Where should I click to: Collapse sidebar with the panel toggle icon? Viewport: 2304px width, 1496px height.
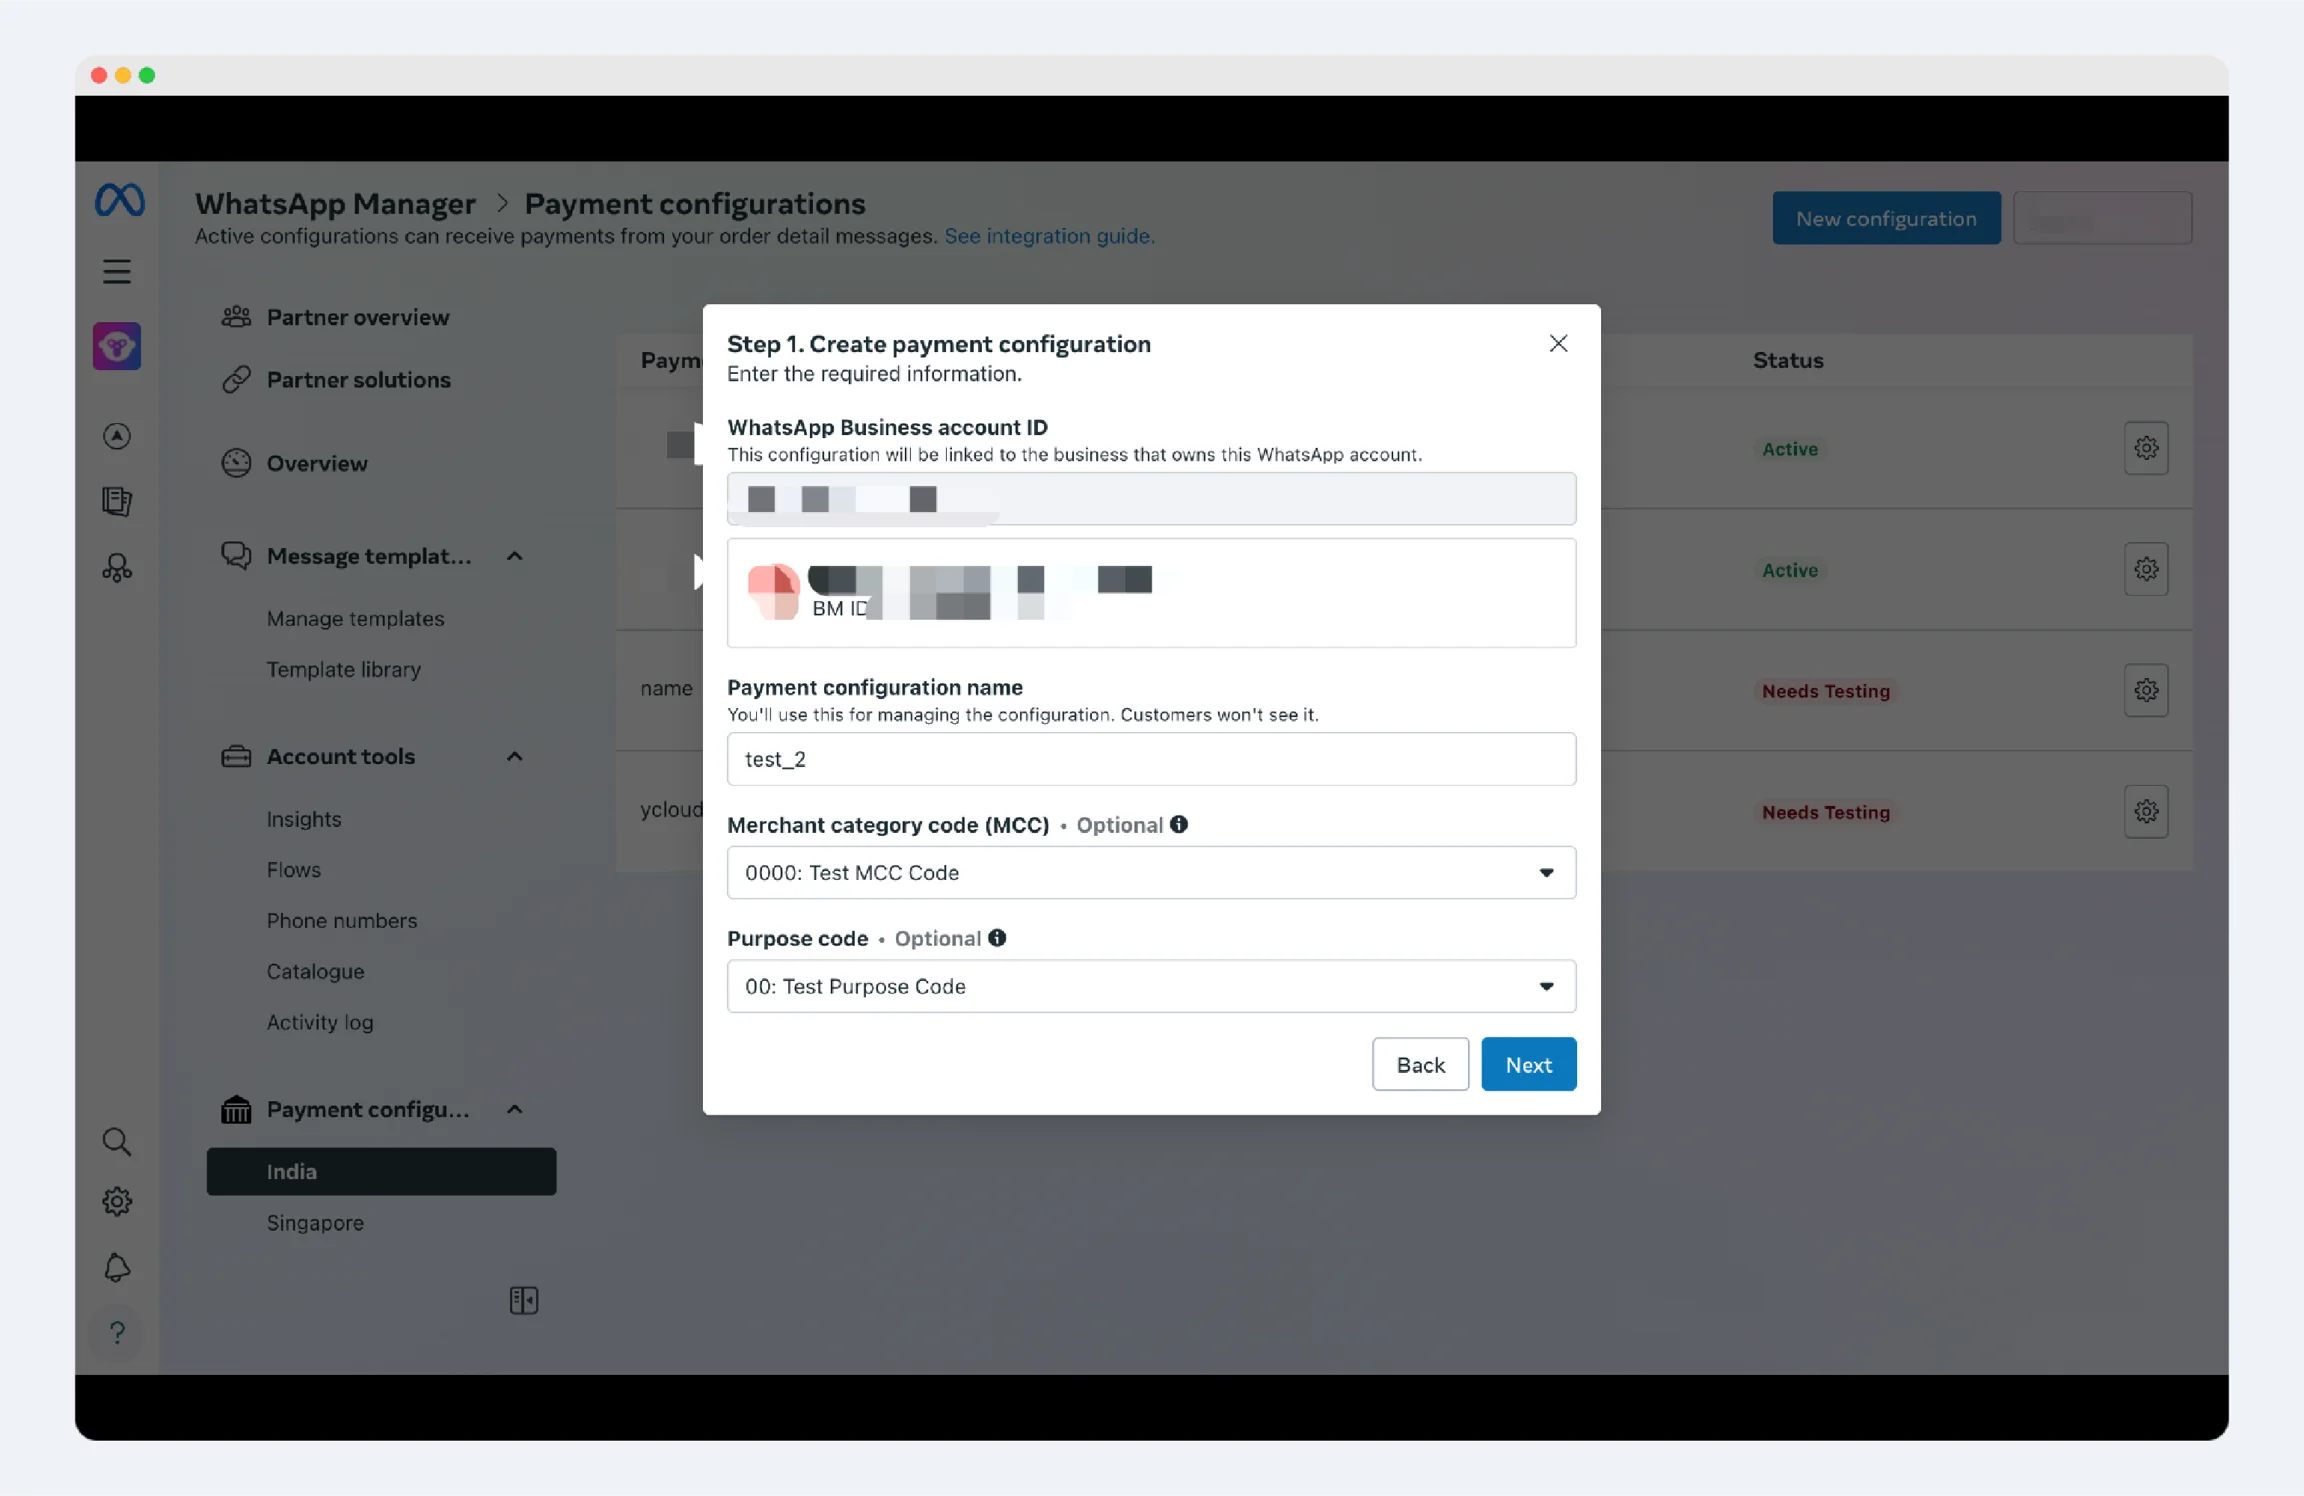click(524, 1300)
